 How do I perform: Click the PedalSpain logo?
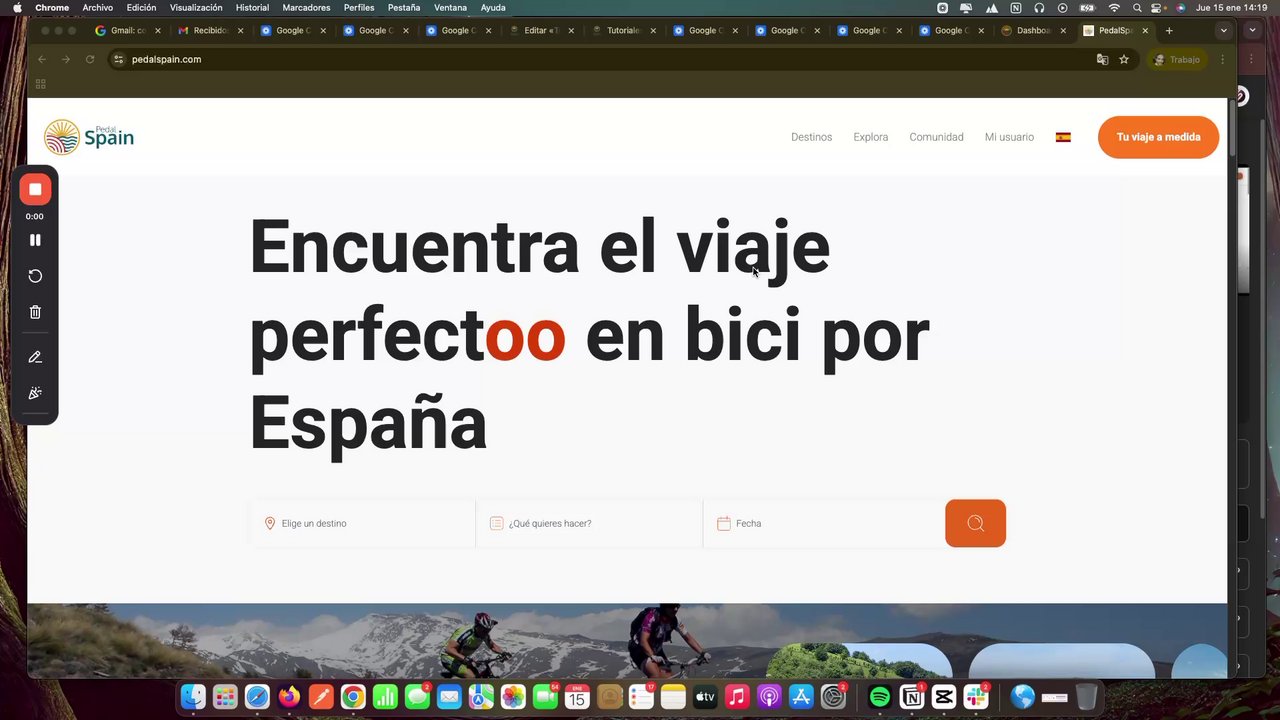pyautogui.click(x=89, y=137)
